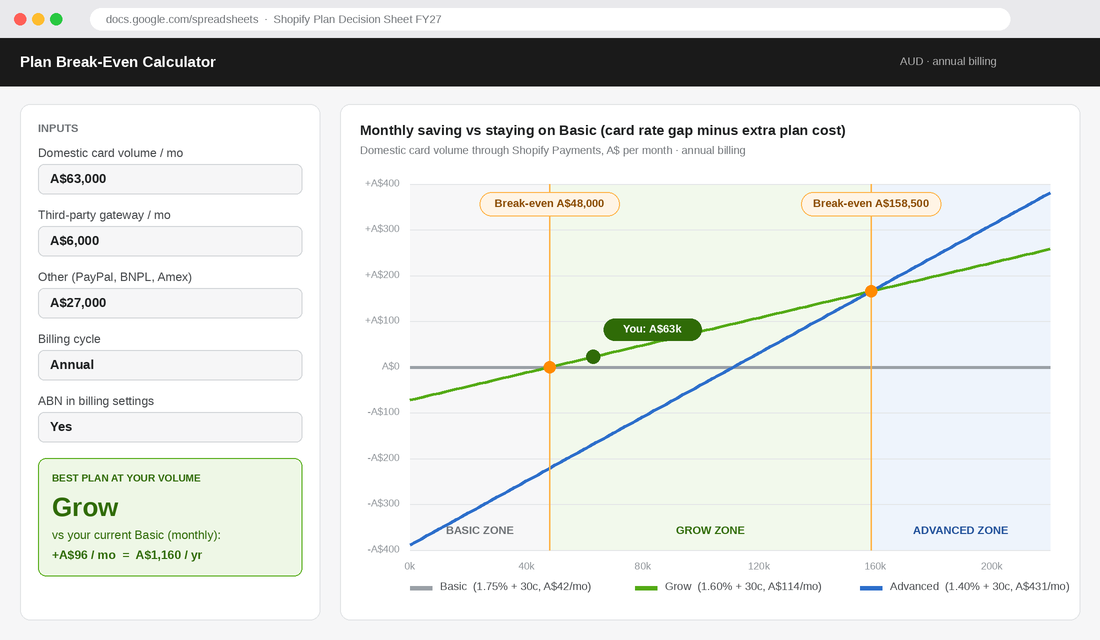Image resolution: width=1100 pixels, height=640 pixels.
Task: Click the AUD · annual billing header text
Action: pyautogui.click(x=948, y=62)
